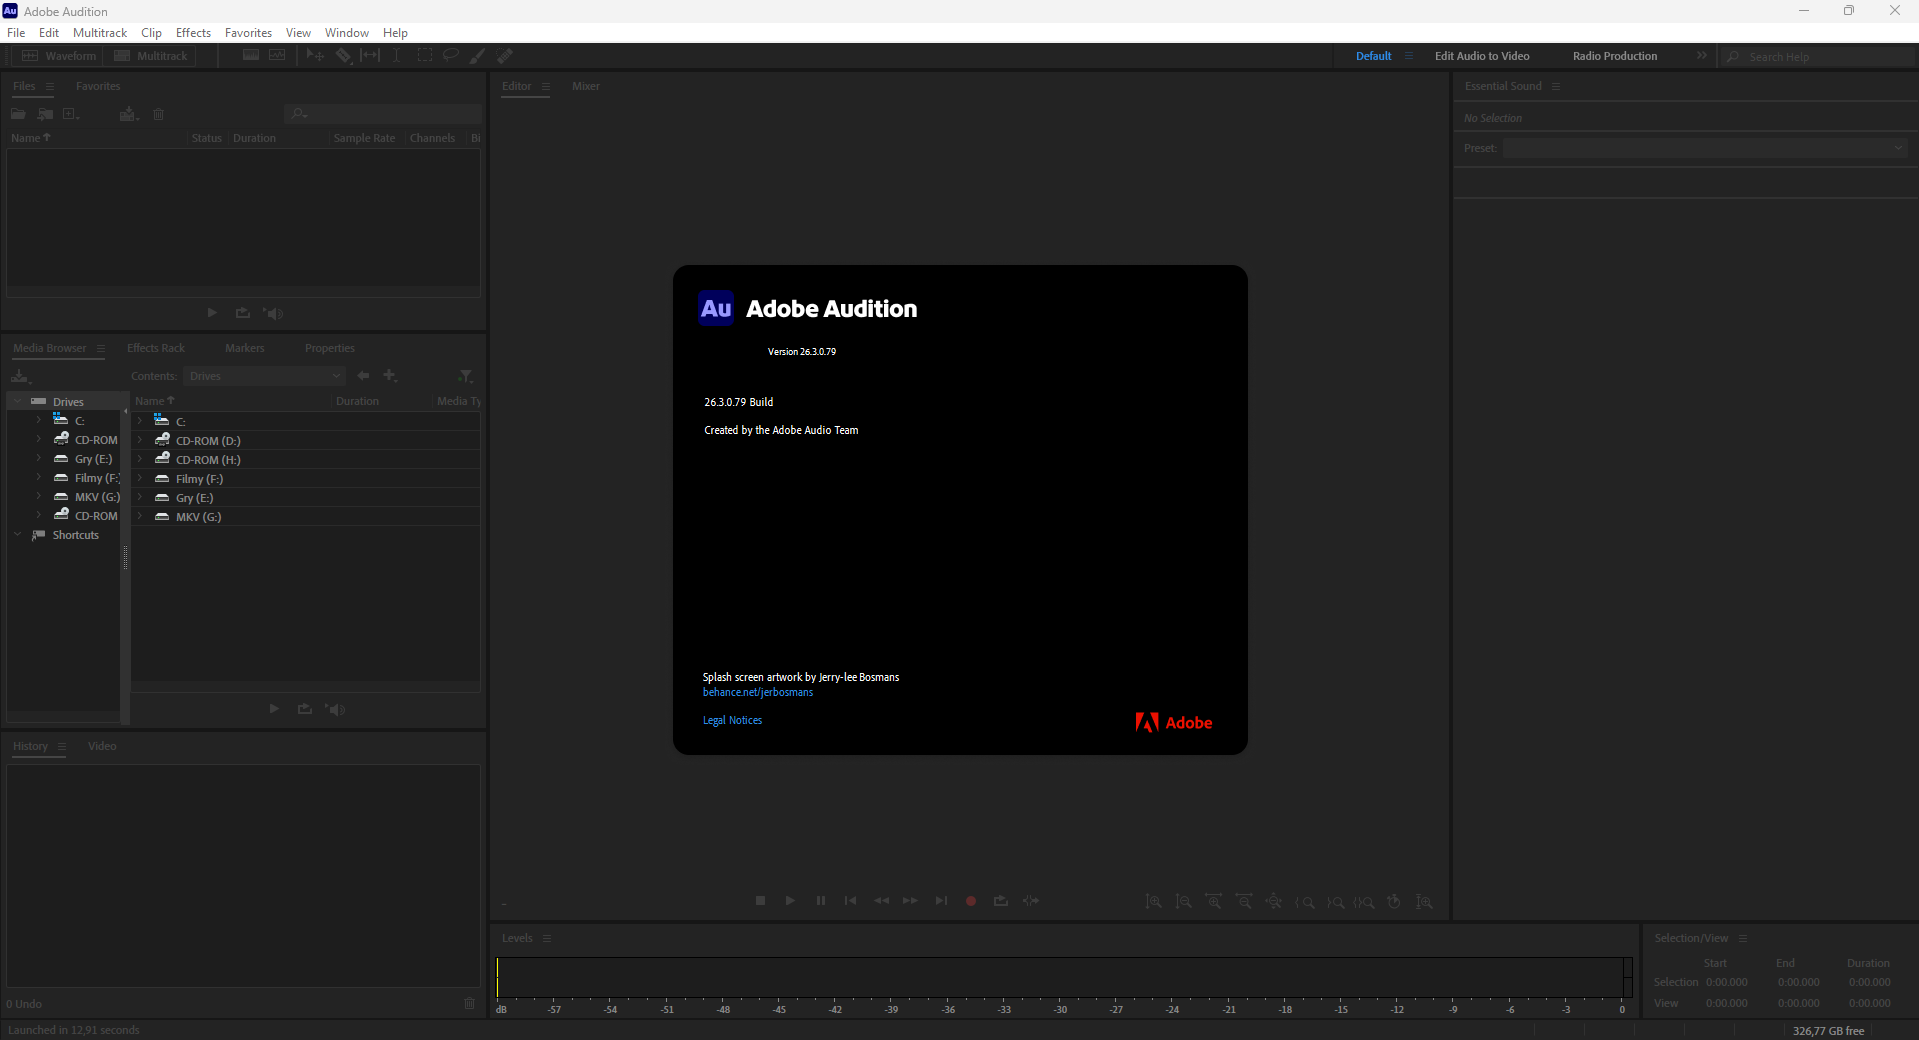Image resolution: width=1919 pixels, height=1040 pixels.
Task: Click Insert into Multitrack icon in Files panel
Action: pyautogui.click(x=128, y=114)
